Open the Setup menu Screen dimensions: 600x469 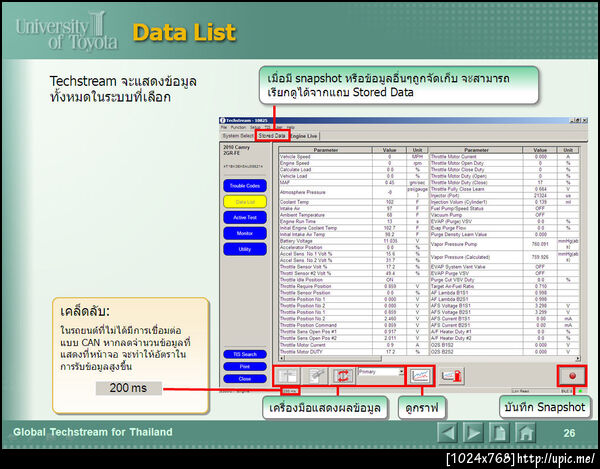pyautogui.click(x=255, y=127)
